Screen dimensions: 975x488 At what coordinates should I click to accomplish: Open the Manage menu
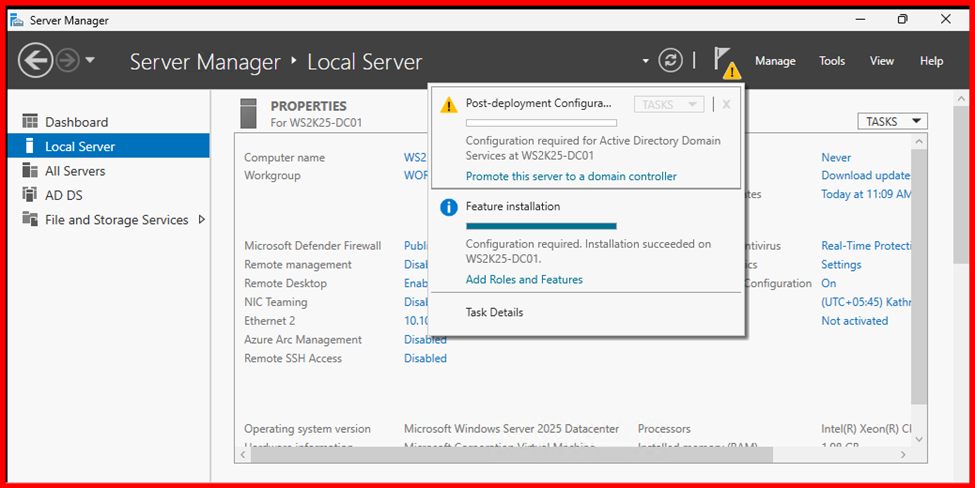point(775,61)
